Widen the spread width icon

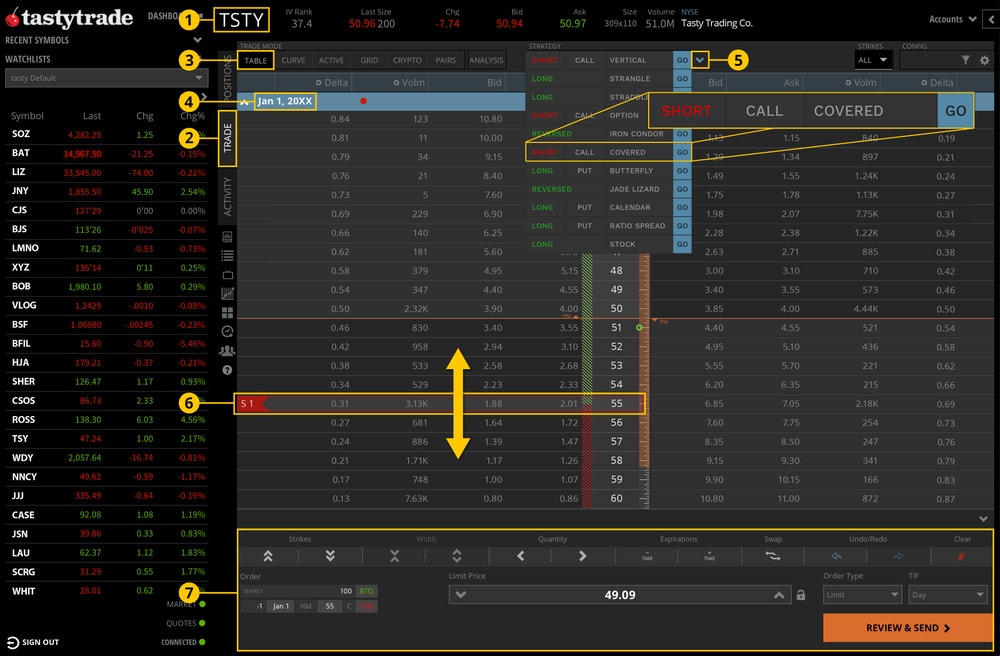click(457, 556)
